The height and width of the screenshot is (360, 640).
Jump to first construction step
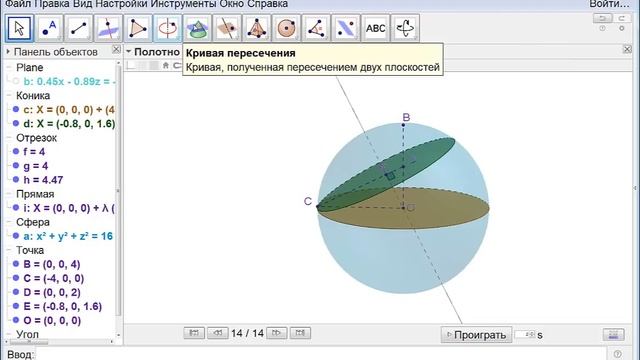(194, 333)
